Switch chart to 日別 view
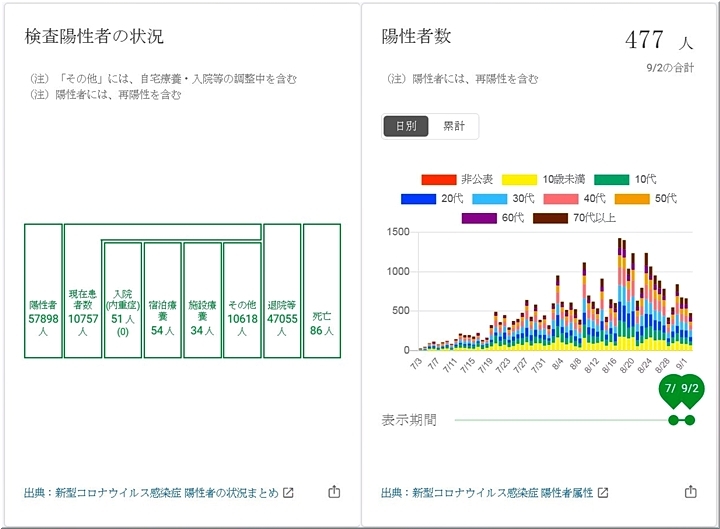Viewport: 720px width, 529px height. [x=406, y=126]
